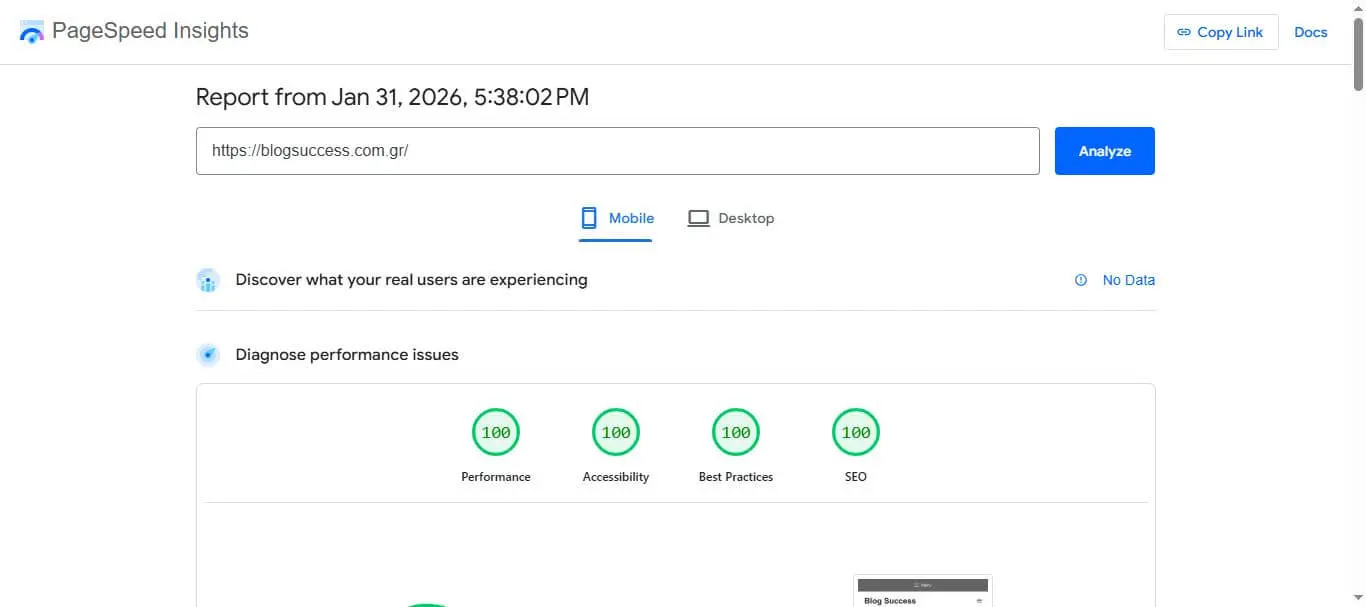The image size is (1366, 607).
Task: Click the PageSpeed Insights logo icon
Action: [x=31, y=31]
